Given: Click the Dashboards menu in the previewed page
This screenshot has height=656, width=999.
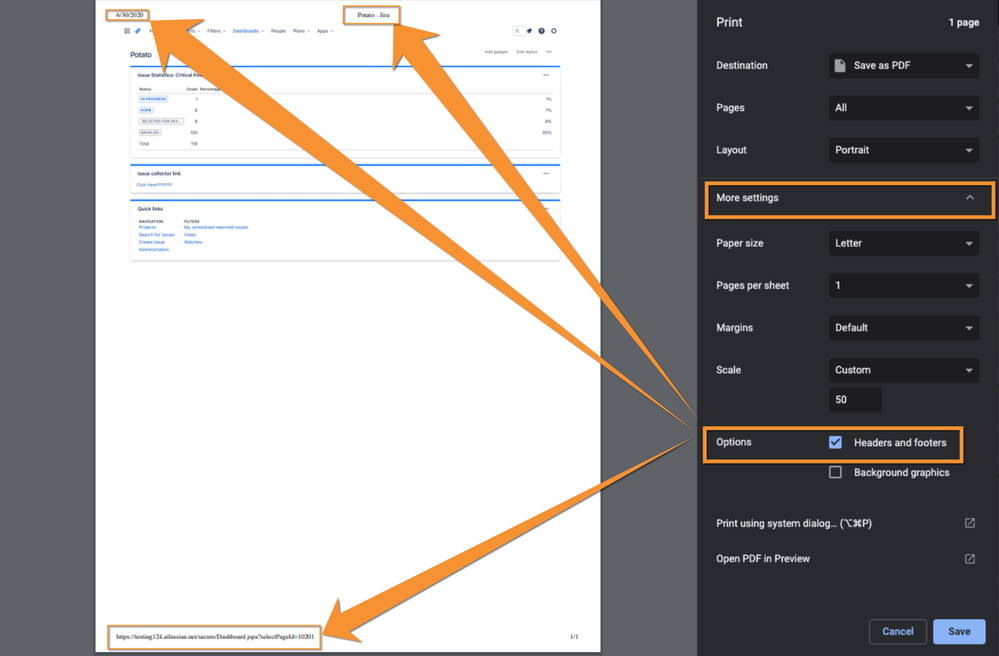Looking at the screenshot, I should tap(248, 31).
